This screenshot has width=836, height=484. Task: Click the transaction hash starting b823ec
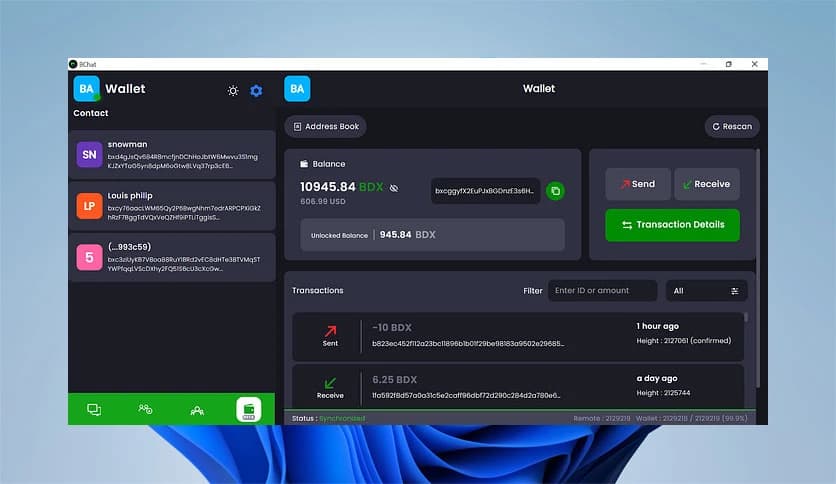468,344
